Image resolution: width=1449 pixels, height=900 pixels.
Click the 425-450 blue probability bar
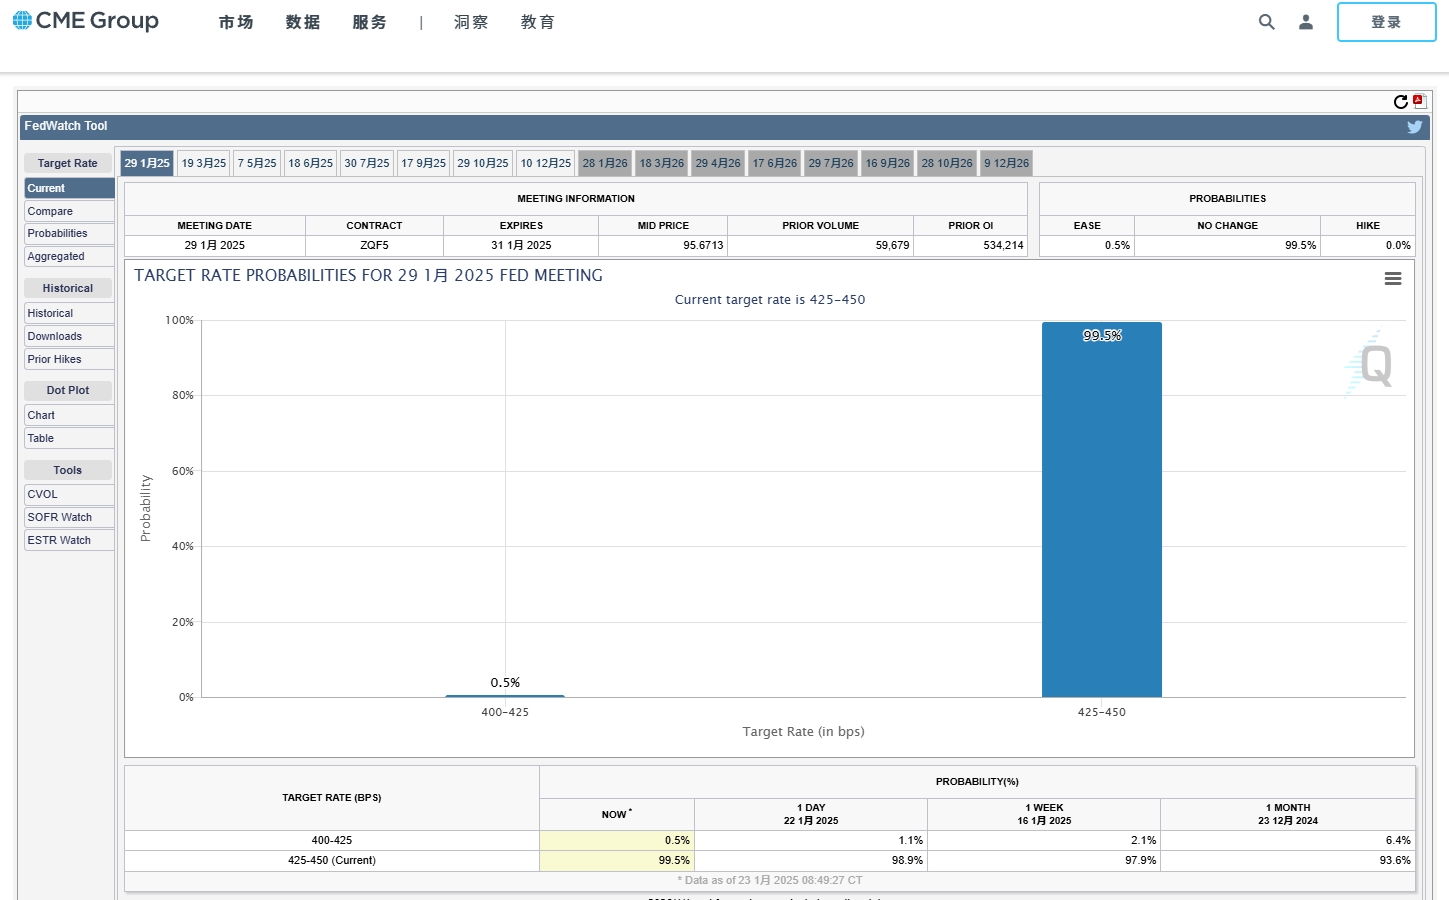coord(1102,509)
